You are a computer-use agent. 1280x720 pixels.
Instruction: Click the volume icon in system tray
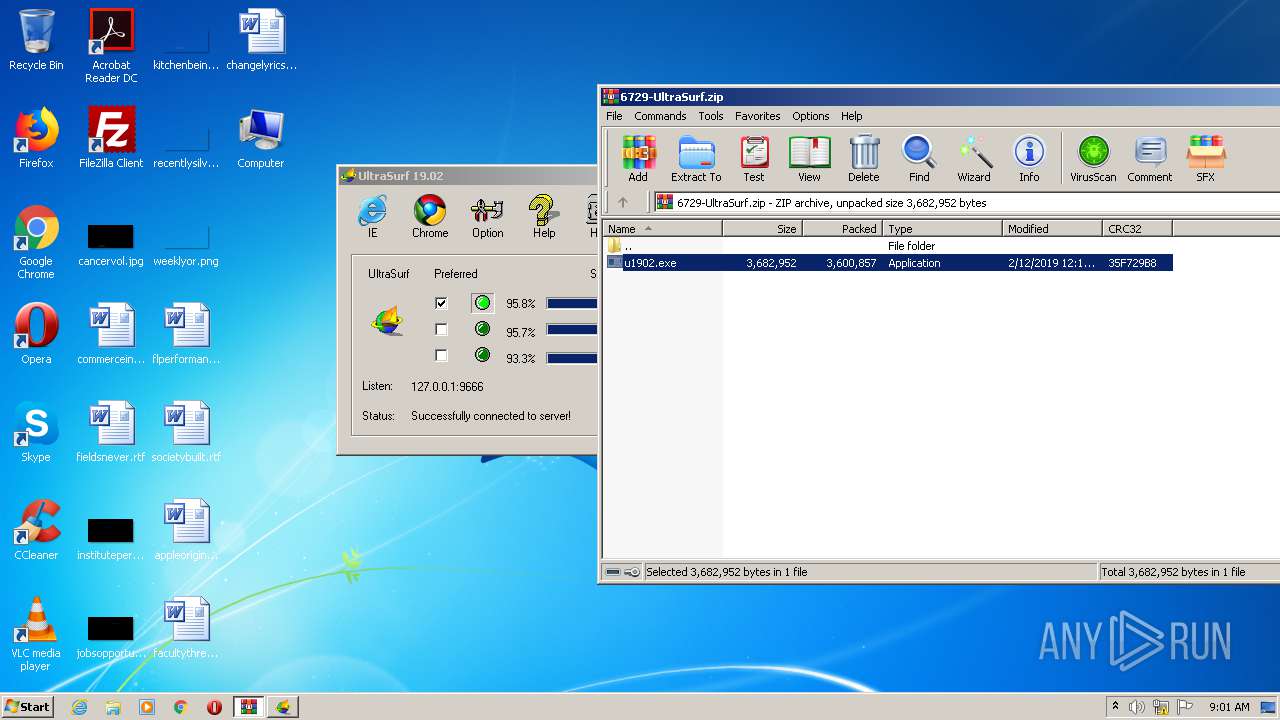[1137, 707]
